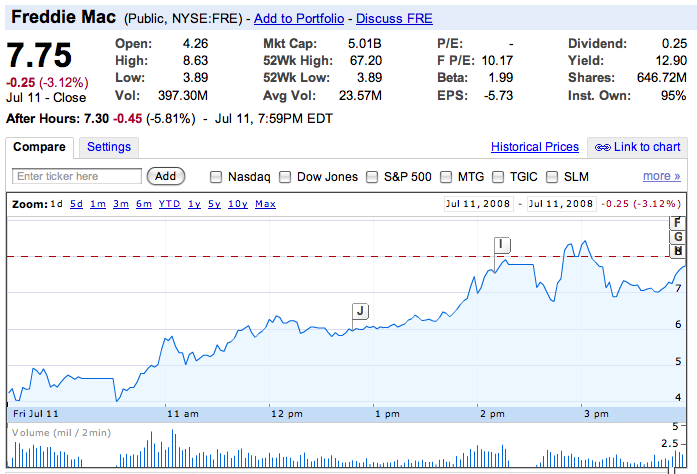Click the chain-link icon beside Link to chart
The width and height of the screenshot is (697, 474).
[x=603, y=148]
